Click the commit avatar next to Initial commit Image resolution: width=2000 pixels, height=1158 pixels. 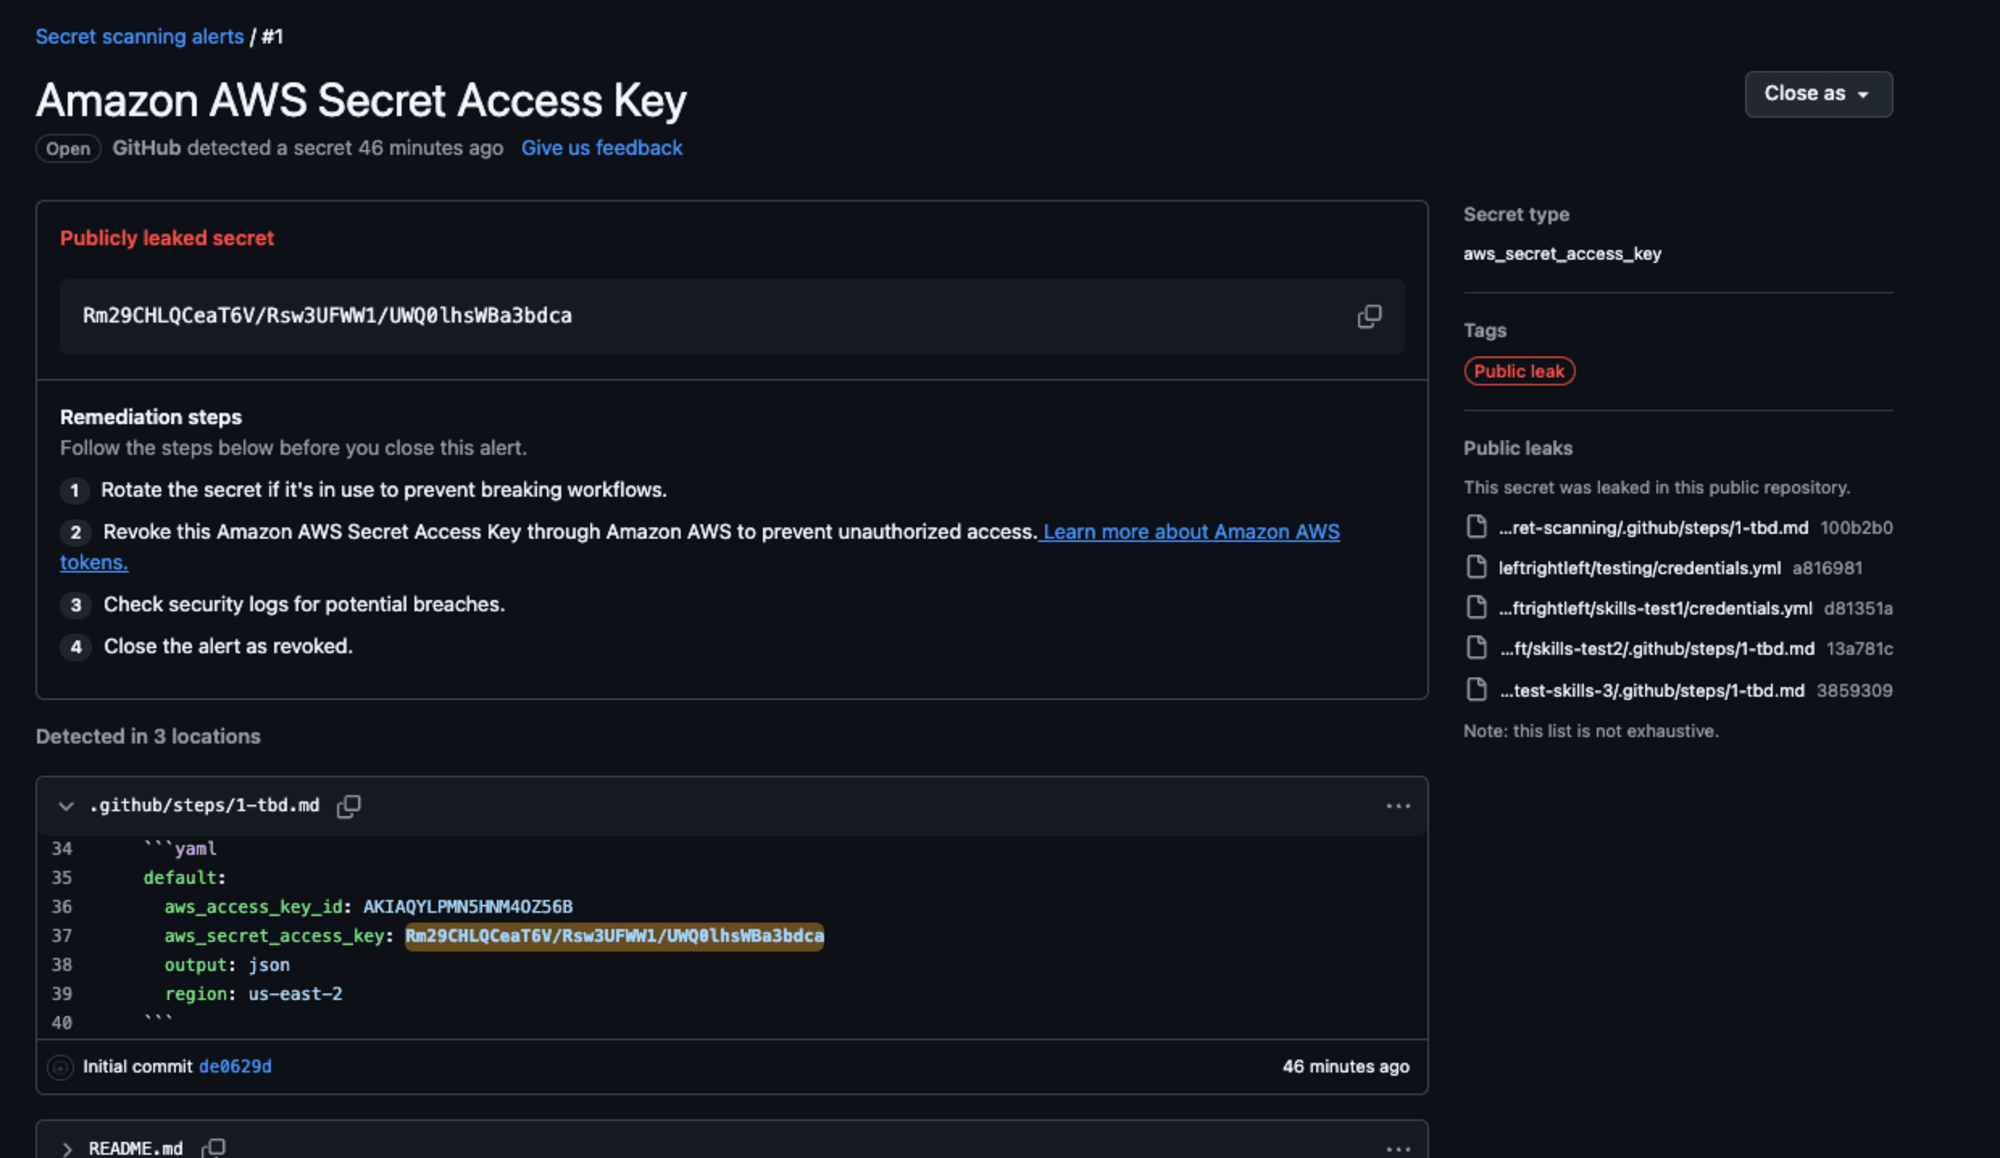pyautogui.click(x=60, y=1067)
